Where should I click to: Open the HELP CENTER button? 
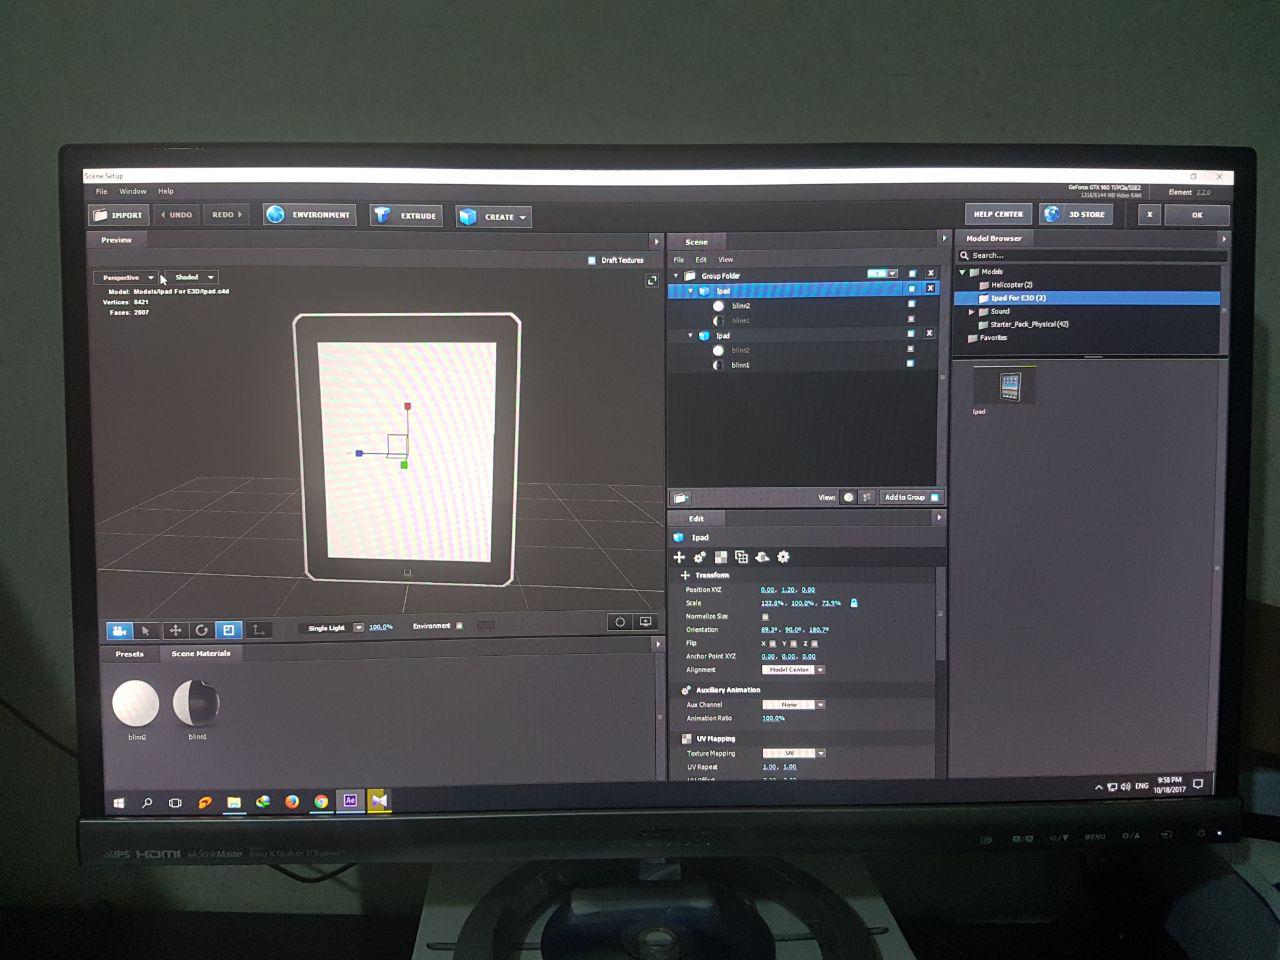pyautogui.click(x=998, y=214)
